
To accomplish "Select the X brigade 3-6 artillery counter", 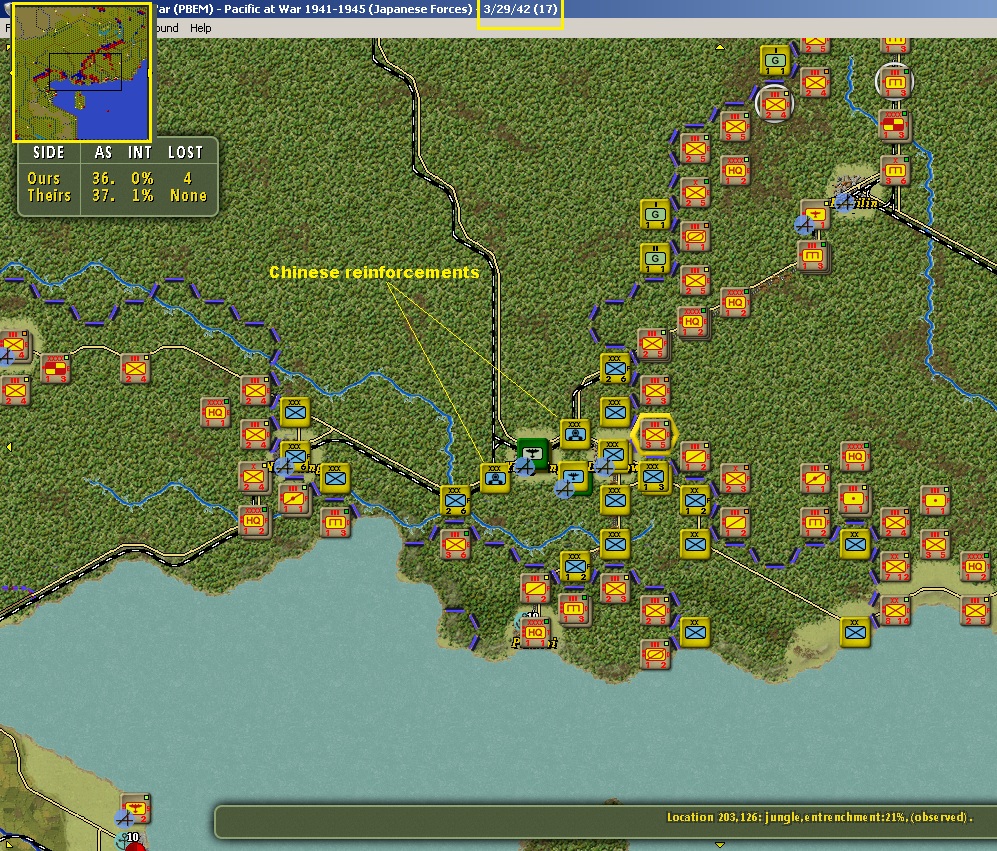I will [x=895, y=170].
